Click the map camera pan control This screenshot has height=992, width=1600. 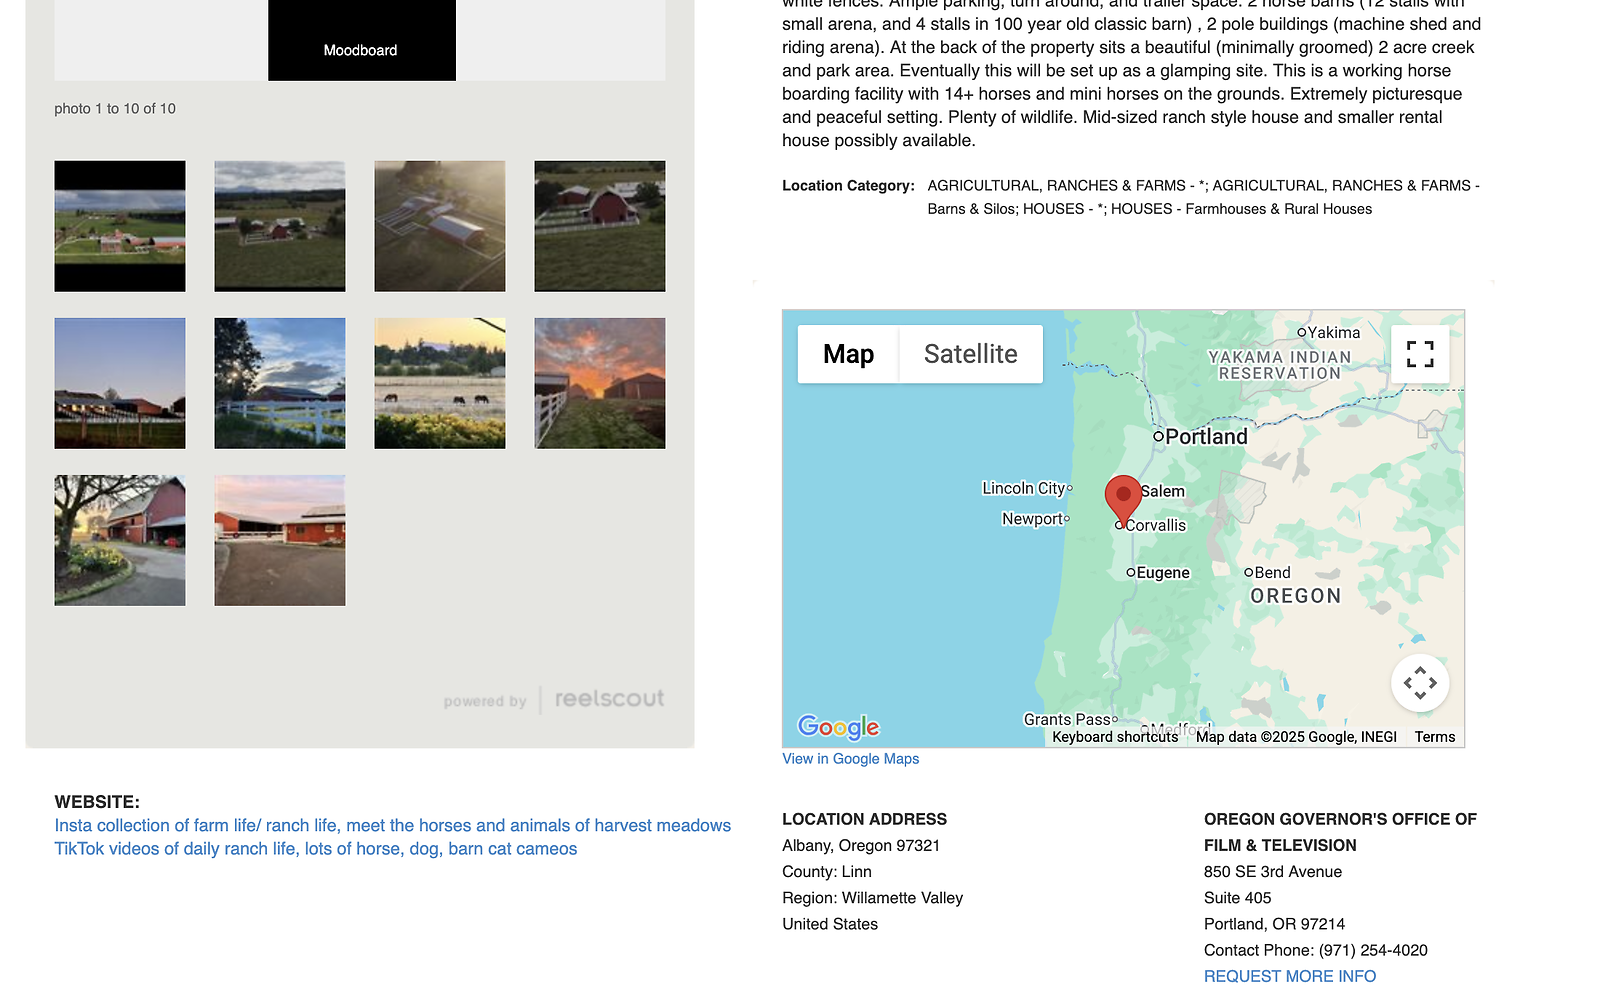[1420, 683]
